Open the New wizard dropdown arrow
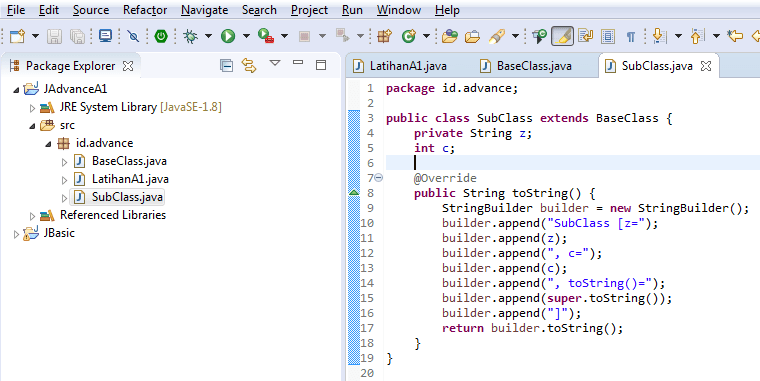Viewport: 760px width, 381px height. [35, 36]
